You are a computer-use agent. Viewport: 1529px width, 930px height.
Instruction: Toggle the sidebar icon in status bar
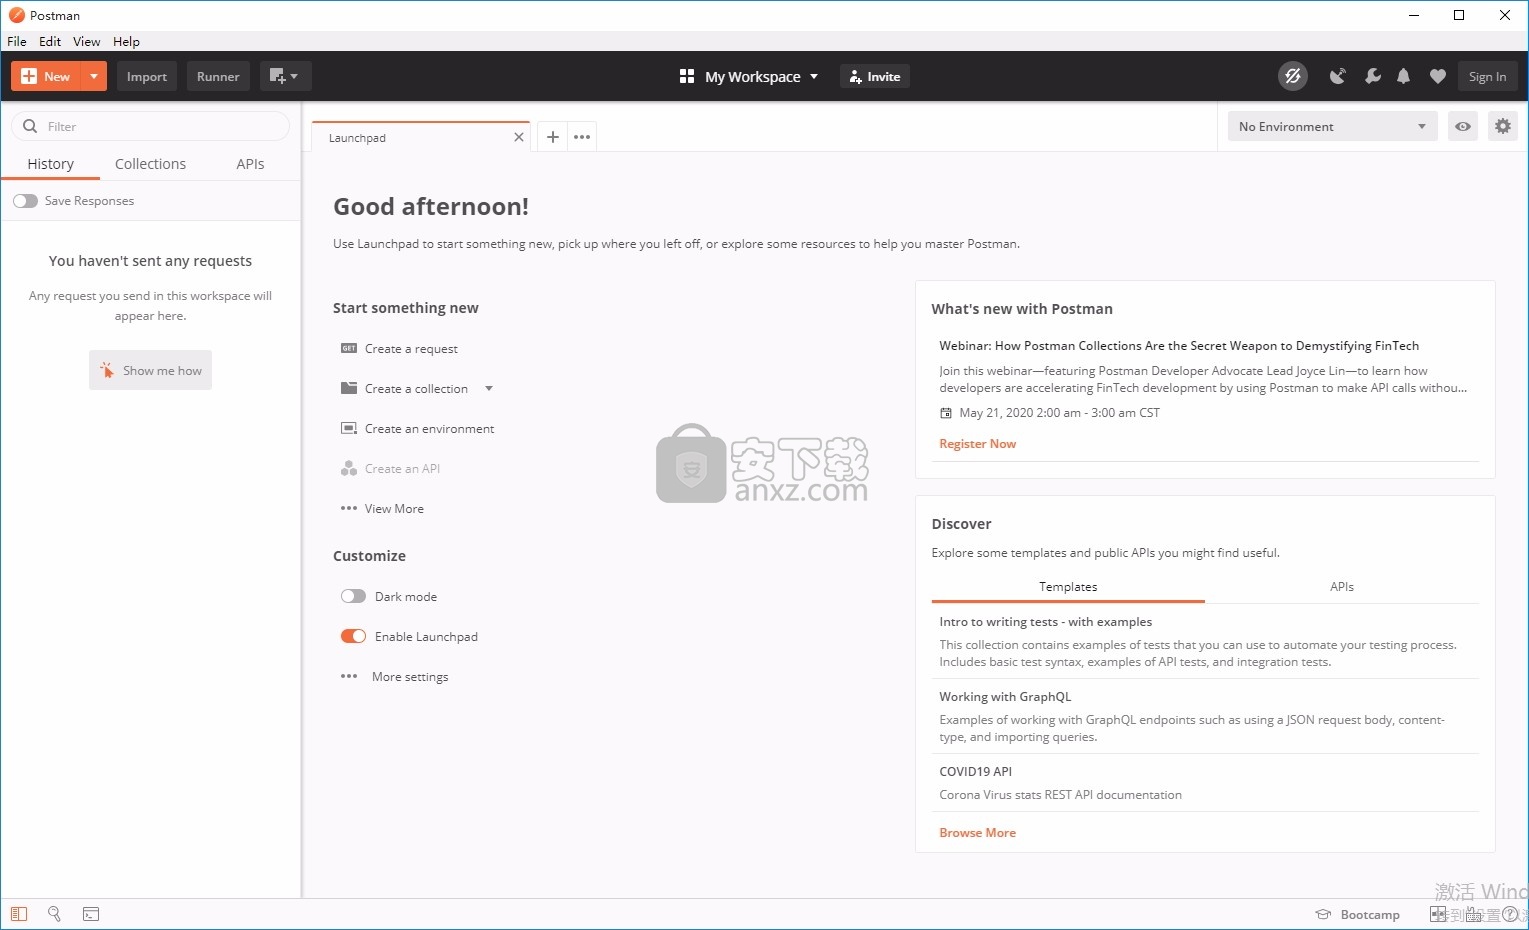click(19, 914)
